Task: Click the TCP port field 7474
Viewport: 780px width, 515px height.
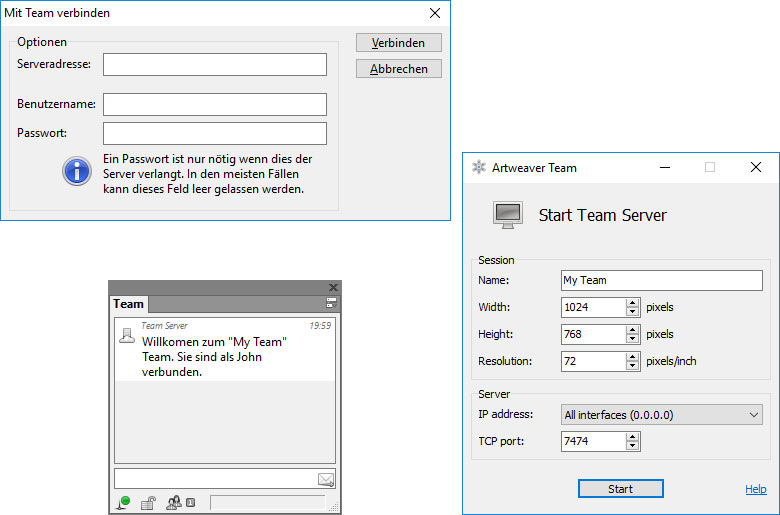Action: pyautogui.click(x=593, y=441)
